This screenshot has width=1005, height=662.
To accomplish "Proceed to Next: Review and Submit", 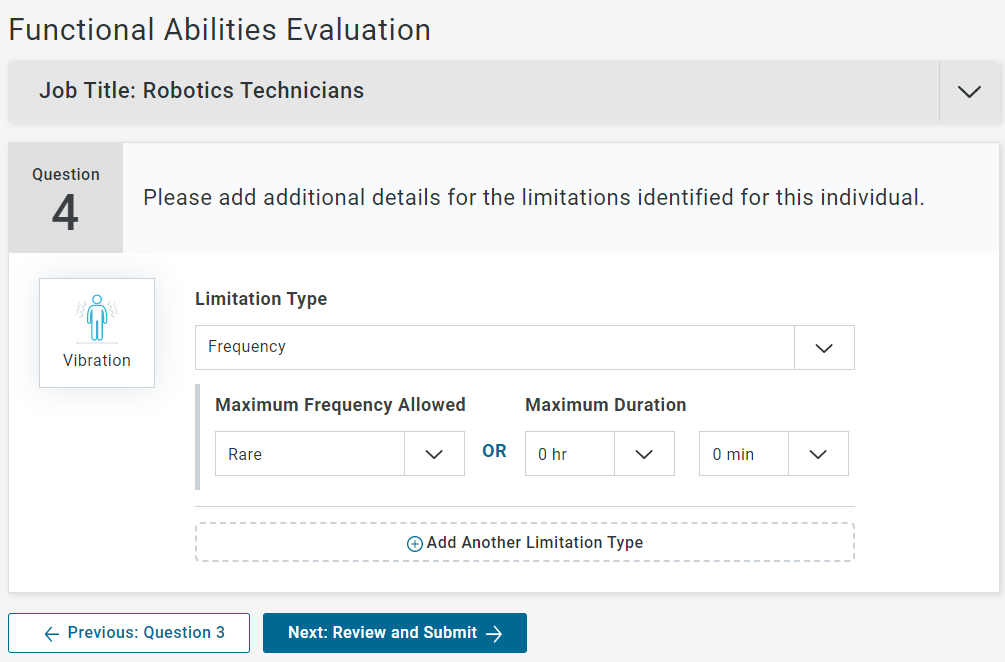I will click(x=394, y=633).
